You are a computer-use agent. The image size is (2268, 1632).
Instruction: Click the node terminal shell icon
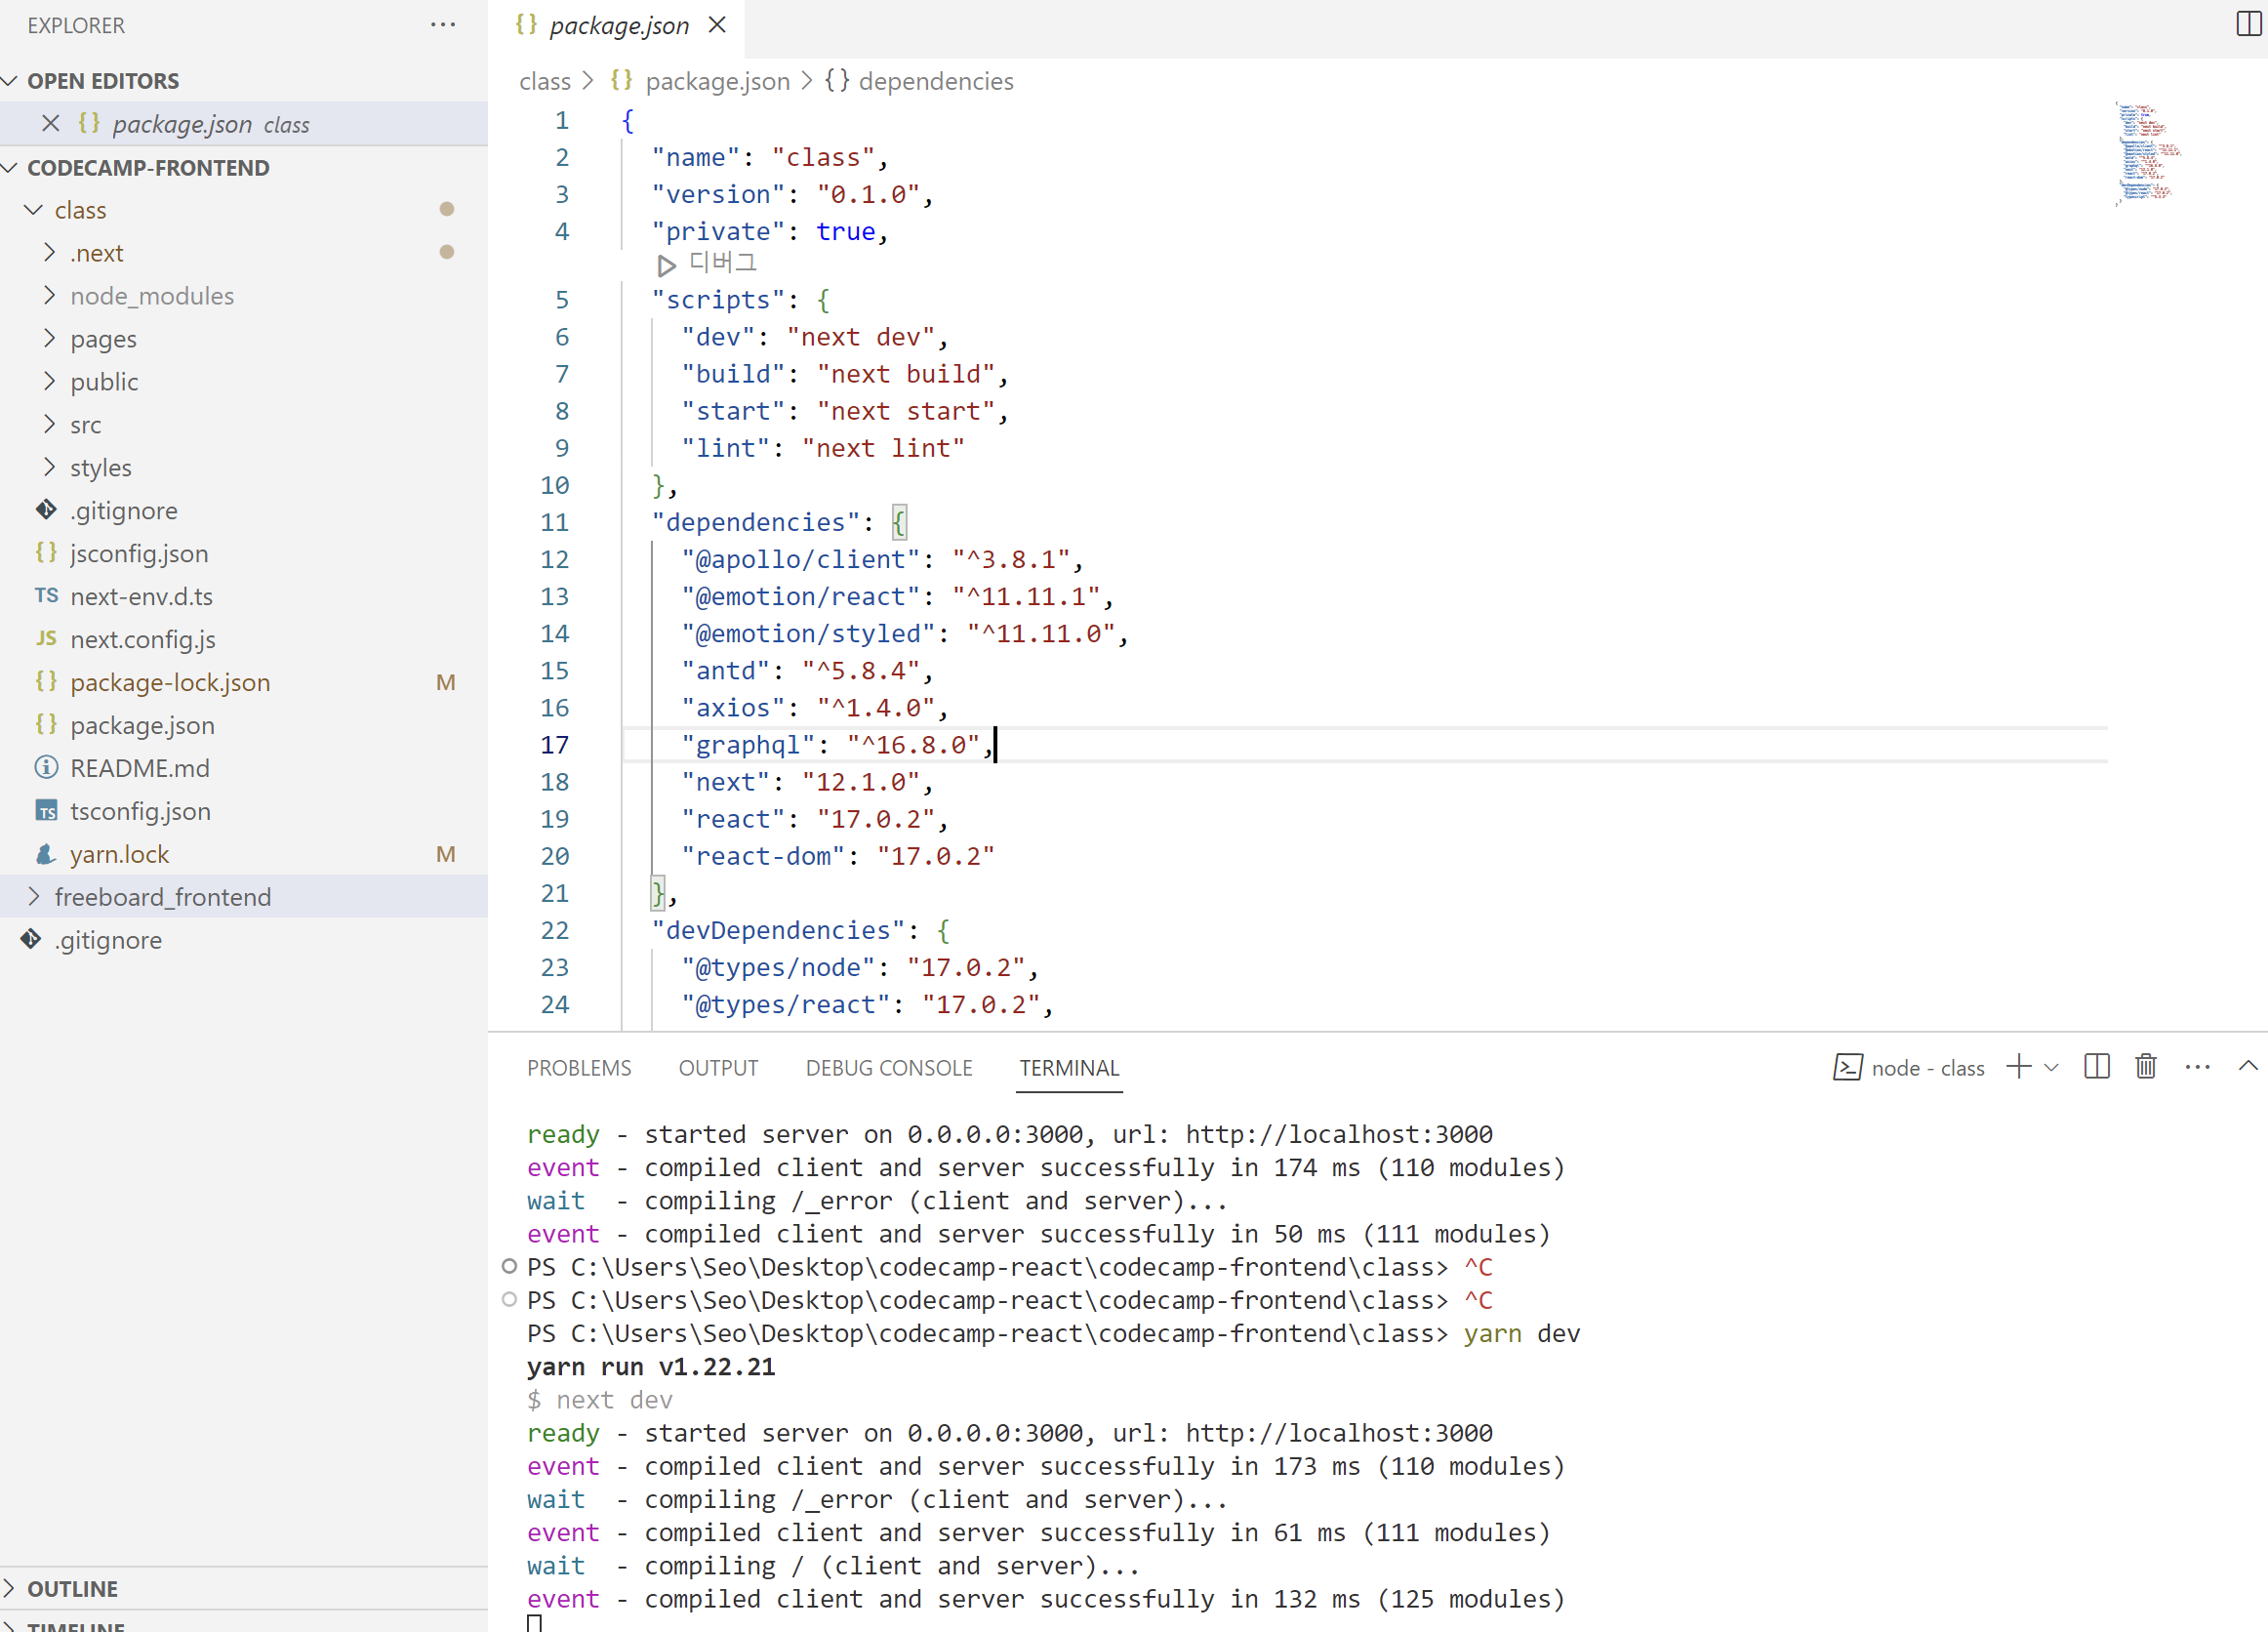pos(1847,1067)
